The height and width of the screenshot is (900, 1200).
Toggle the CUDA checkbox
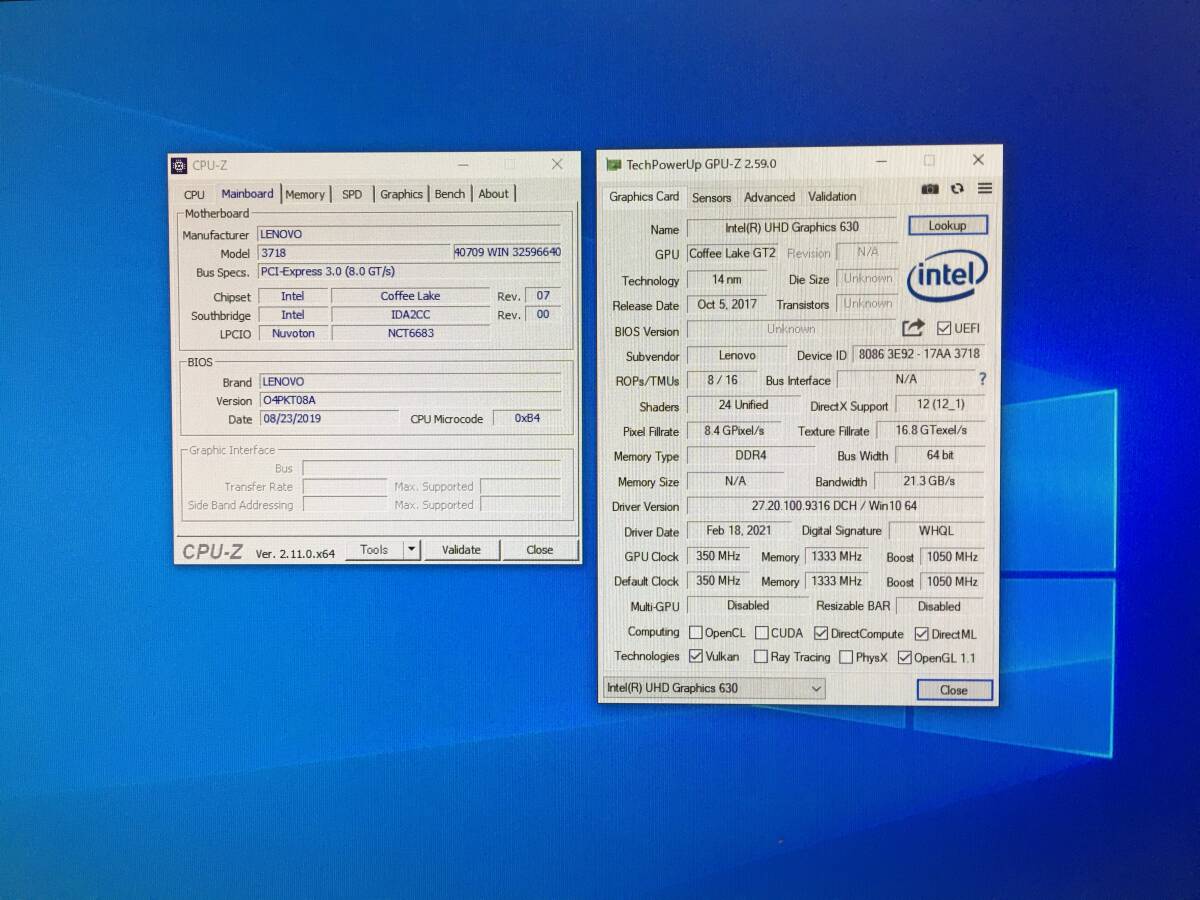tap(762, 633)
